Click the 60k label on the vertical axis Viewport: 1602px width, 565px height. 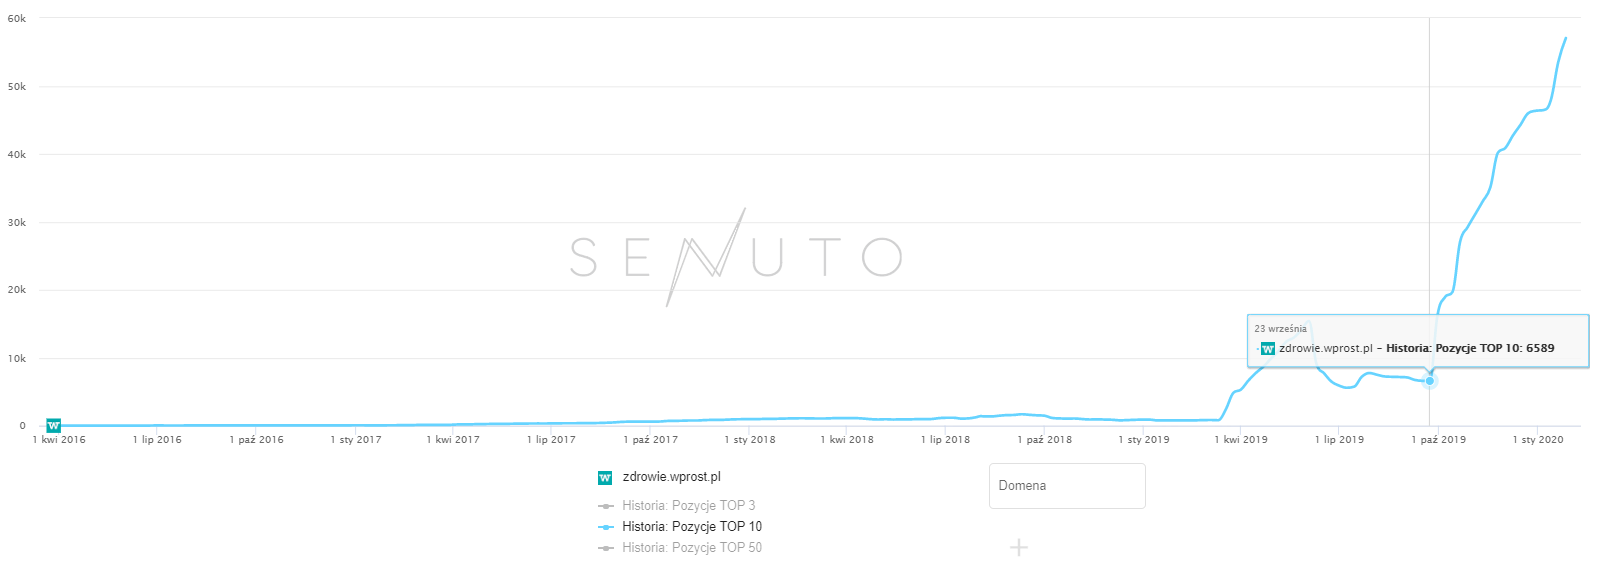click(17, 19)
